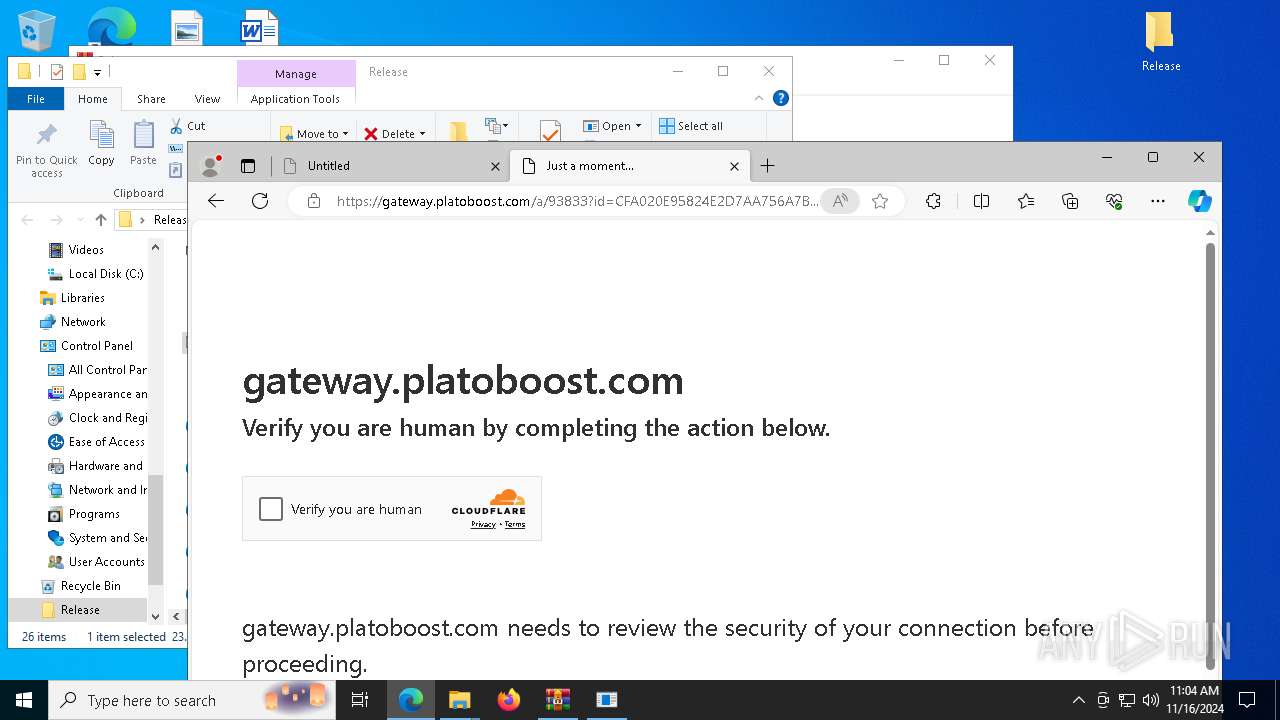Open tab actions menu icon in Edge
The image size is (1280, 720).
(248, 166)
